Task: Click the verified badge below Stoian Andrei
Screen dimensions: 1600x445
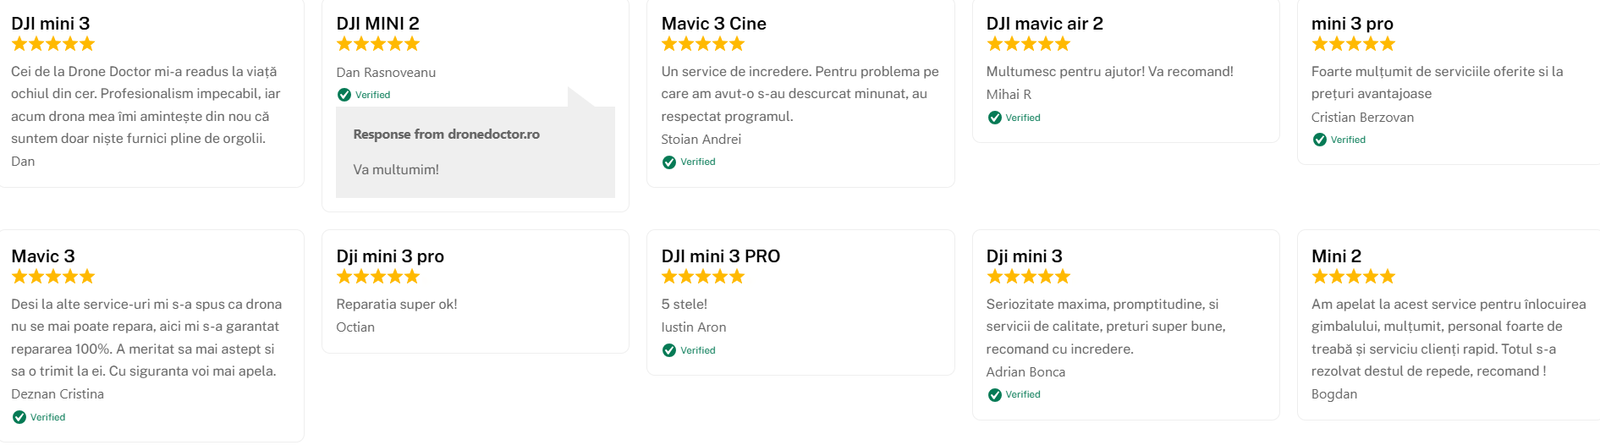Action: [669, 162]
